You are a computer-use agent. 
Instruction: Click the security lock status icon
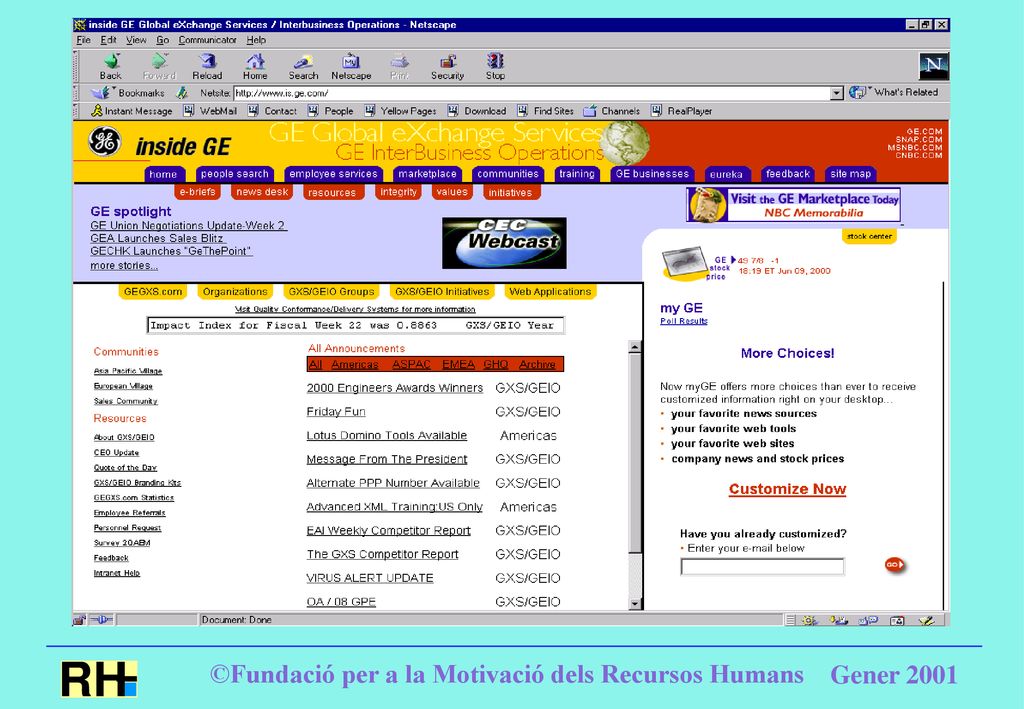click(x=79, y=620)
